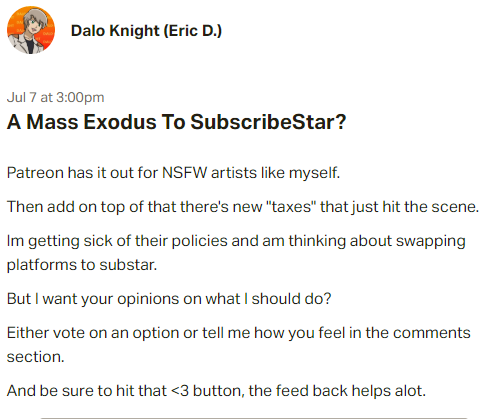Click the word Exodus in the title
The height and width of the screenshot is (419, 490).
point(120,122)
